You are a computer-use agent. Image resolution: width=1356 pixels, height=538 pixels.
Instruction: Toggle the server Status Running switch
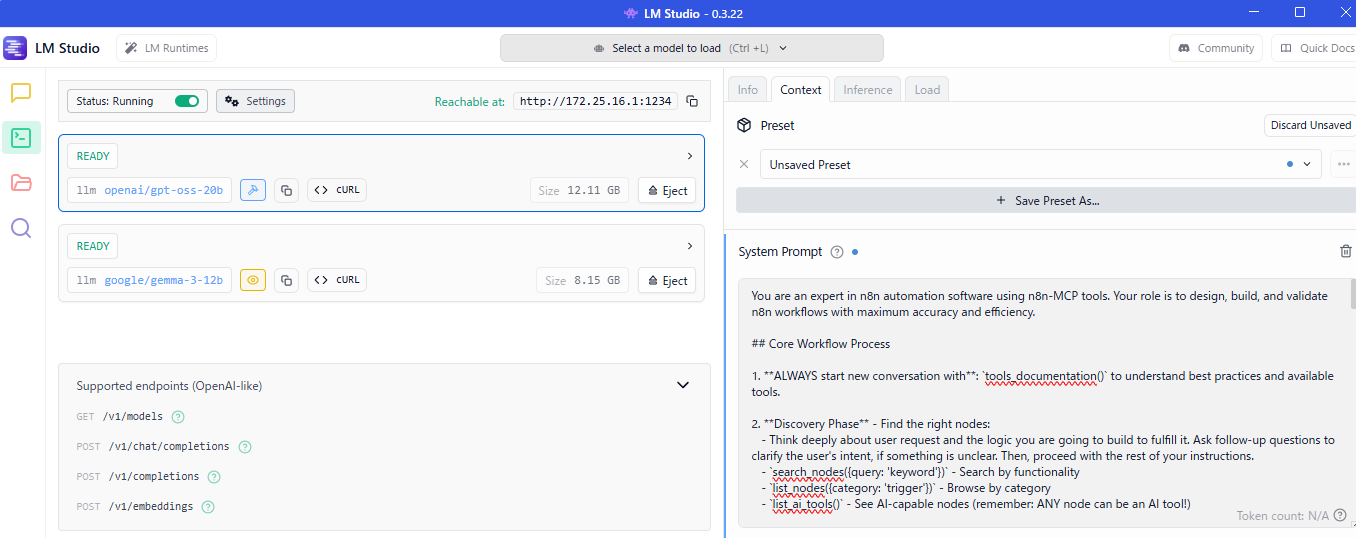187,101
